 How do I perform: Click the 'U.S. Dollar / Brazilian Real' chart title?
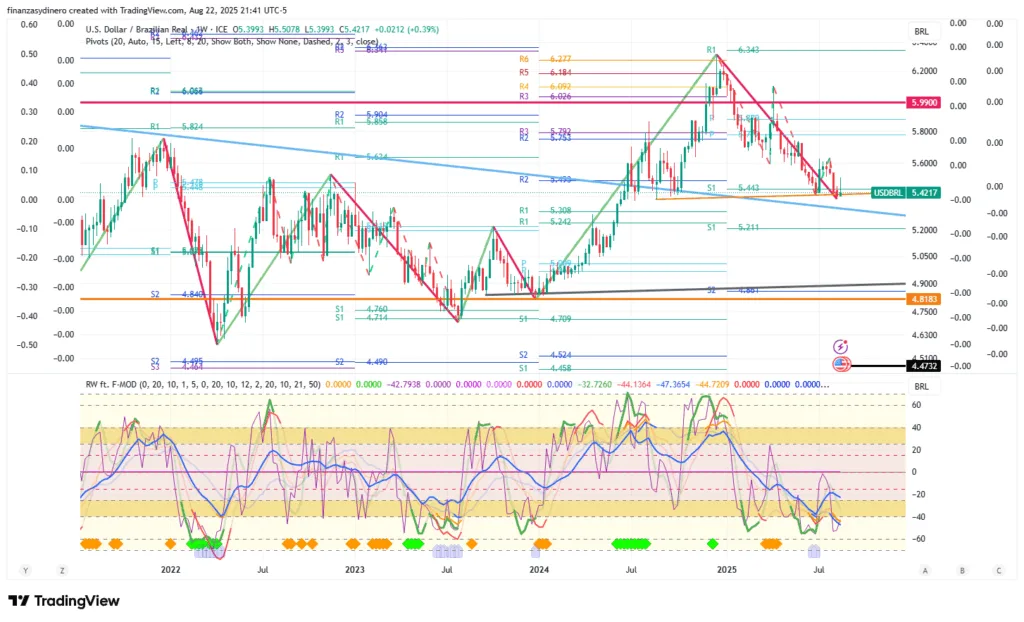[x=136, y=29]
